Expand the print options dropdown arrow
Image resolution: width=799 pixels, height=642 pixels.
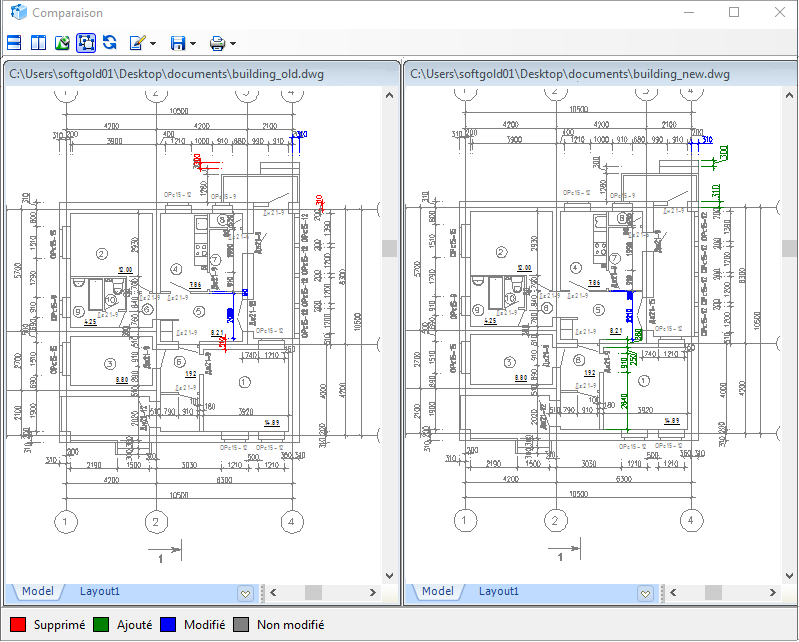[x=233, y=44]
